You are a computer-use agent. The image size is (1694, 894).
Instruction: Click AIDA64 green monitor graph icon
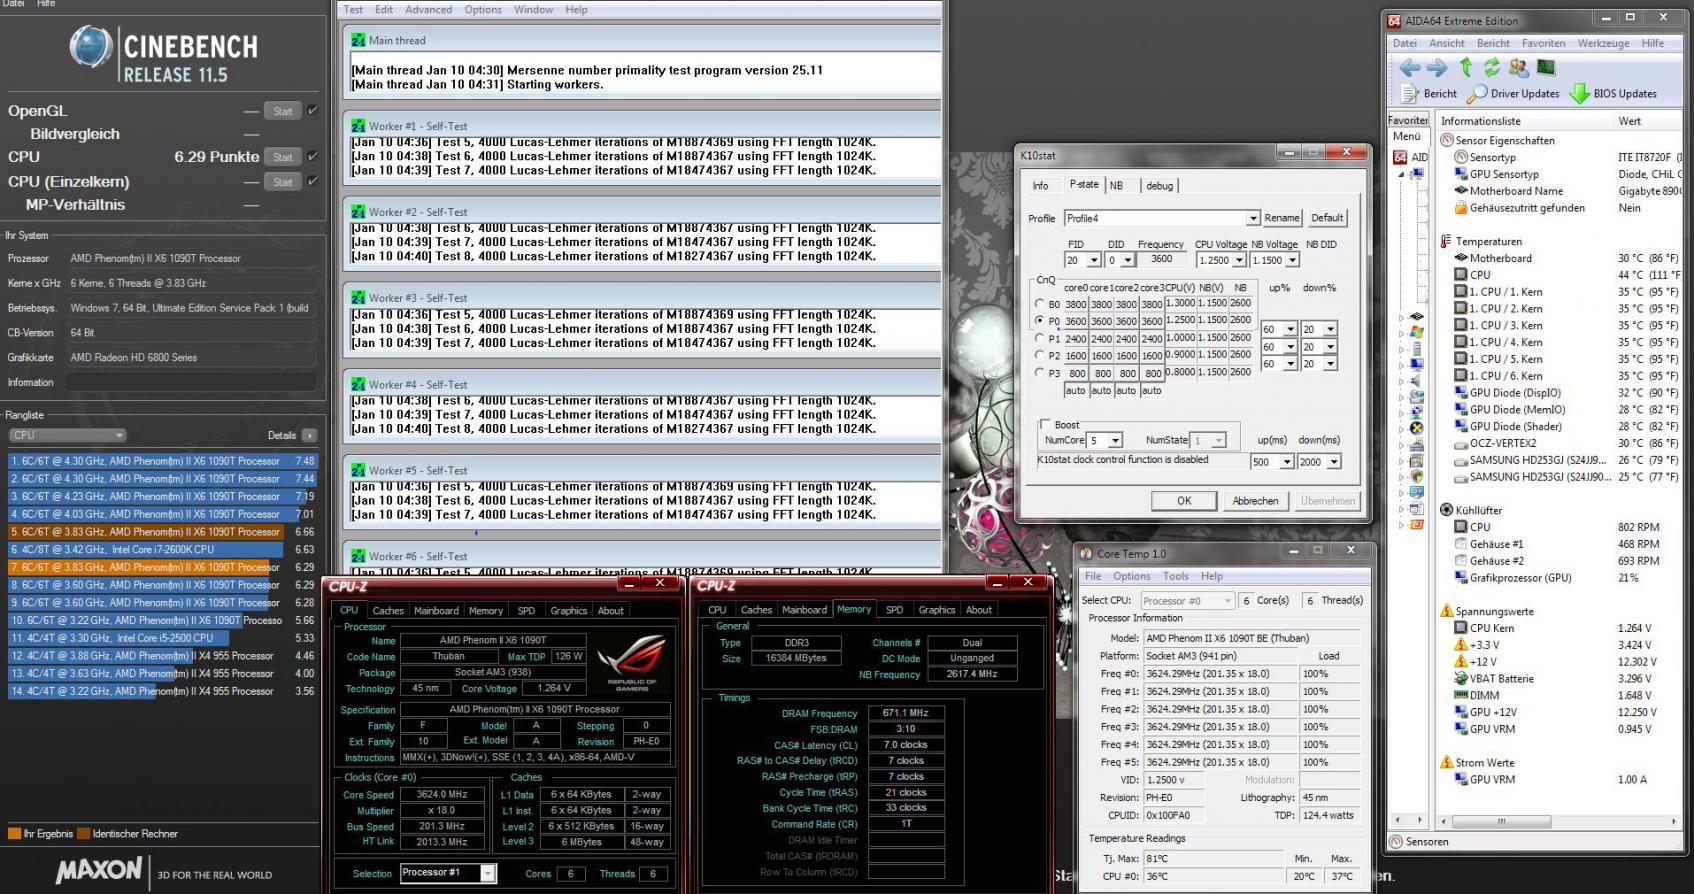(x=1546, y=67)
